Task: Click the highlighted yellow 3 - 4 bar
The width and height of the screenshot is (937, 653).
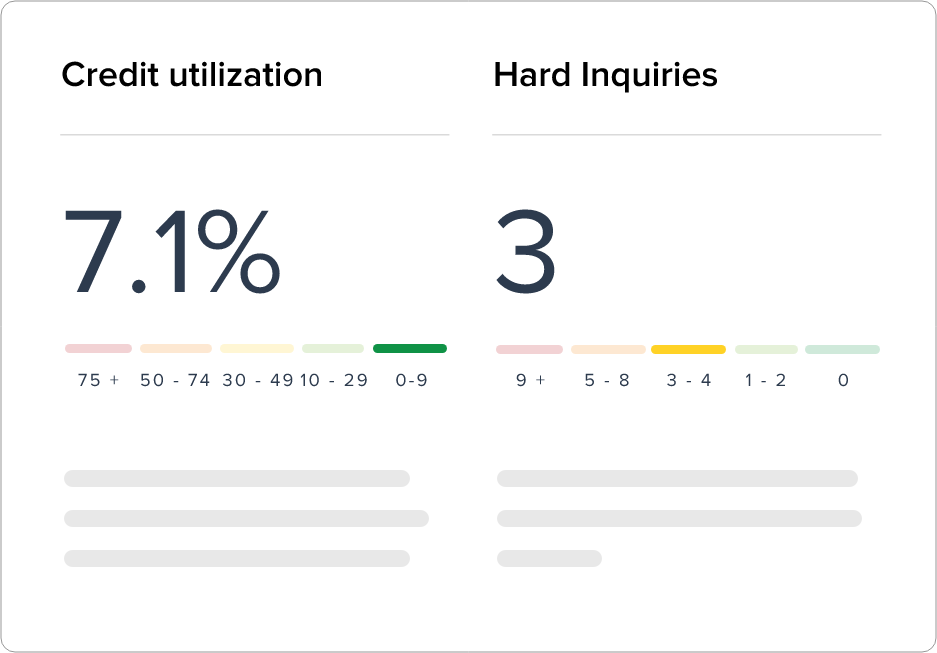Action: [x=688, y=350]
